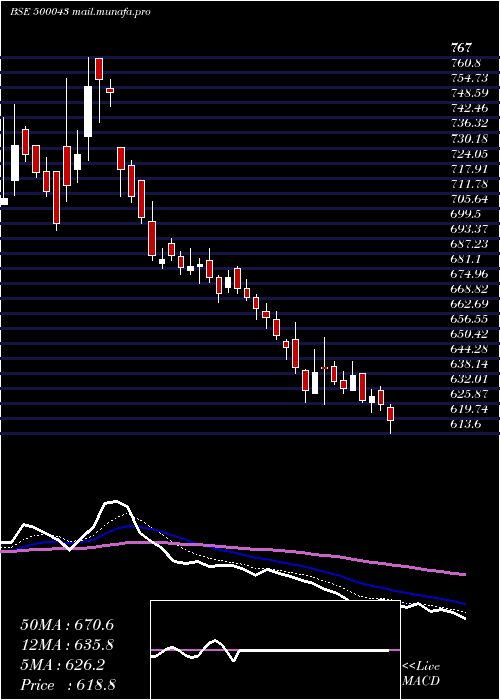
Task: Click the 12MA : 635.8 readout
Action: [x=67, y=645]
